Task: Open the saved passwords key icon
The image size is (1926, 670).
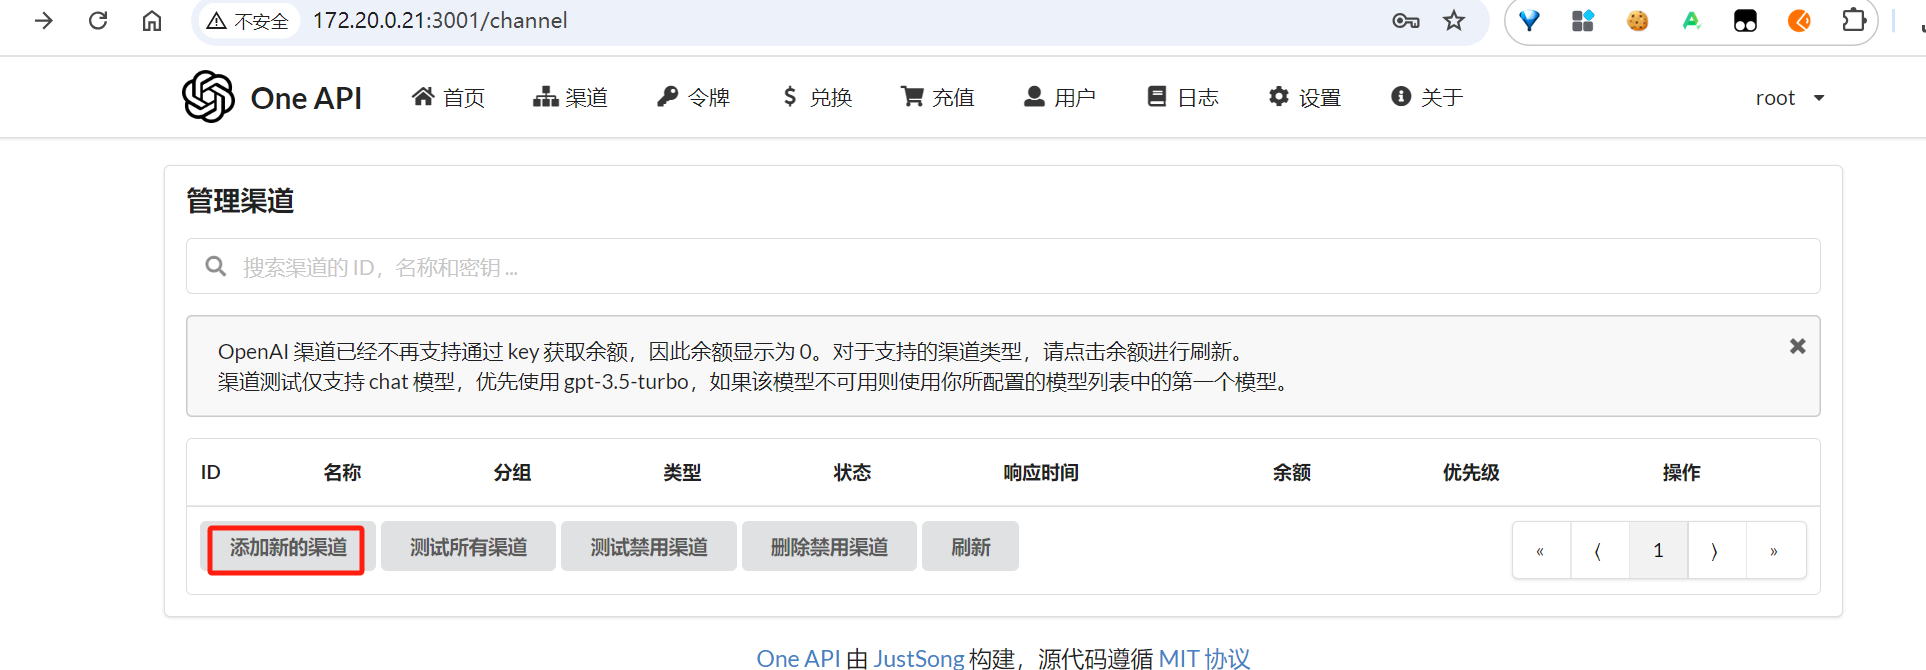Action: tap(1406, 20)
